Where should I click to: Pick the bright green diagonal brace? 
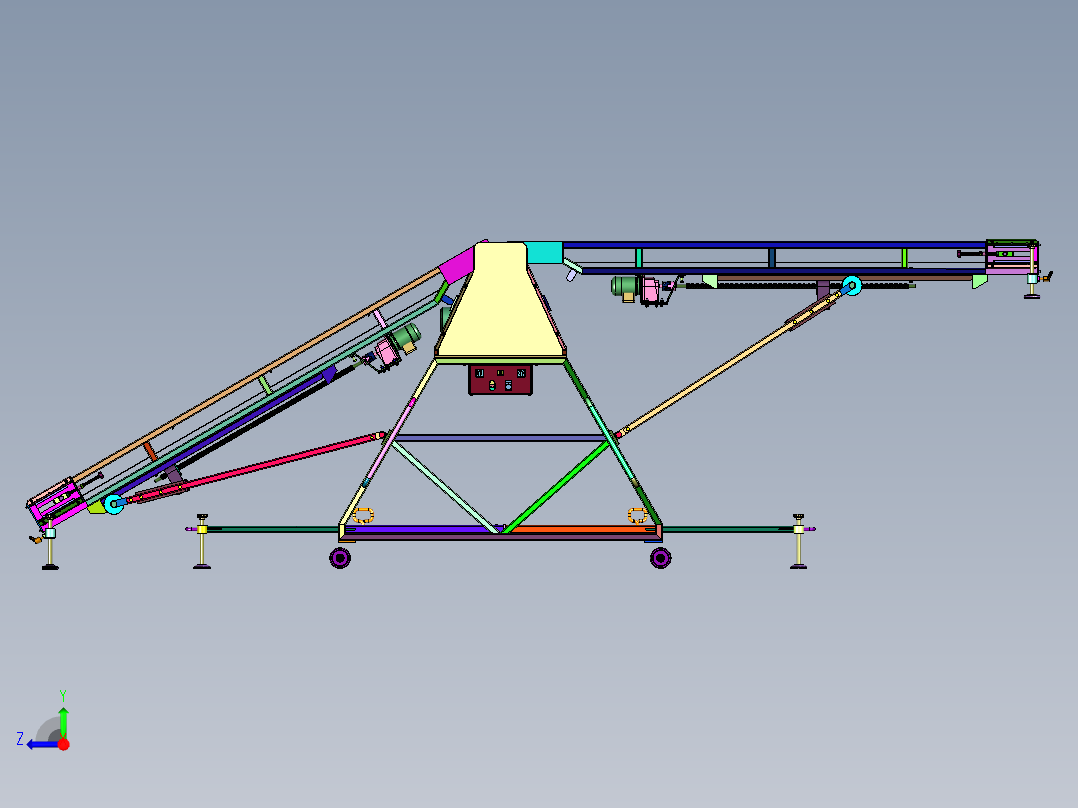(556, 487)
